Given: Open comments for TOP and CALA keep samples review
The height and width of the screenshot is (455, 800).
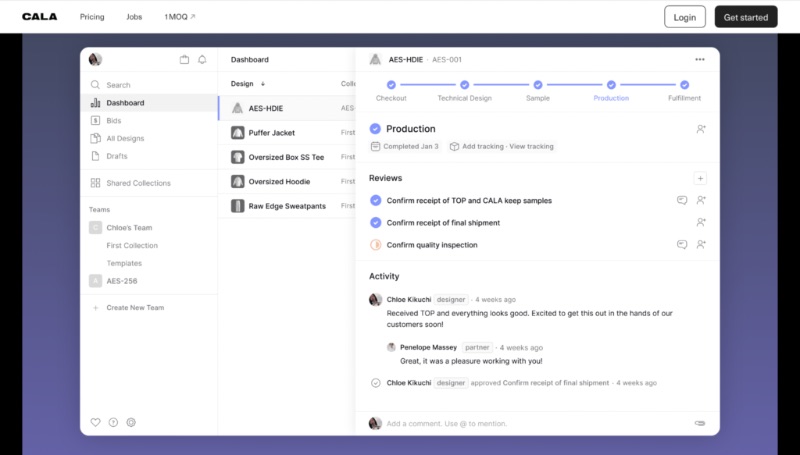Looking at the screenshot, I should (x=682, y=200).
